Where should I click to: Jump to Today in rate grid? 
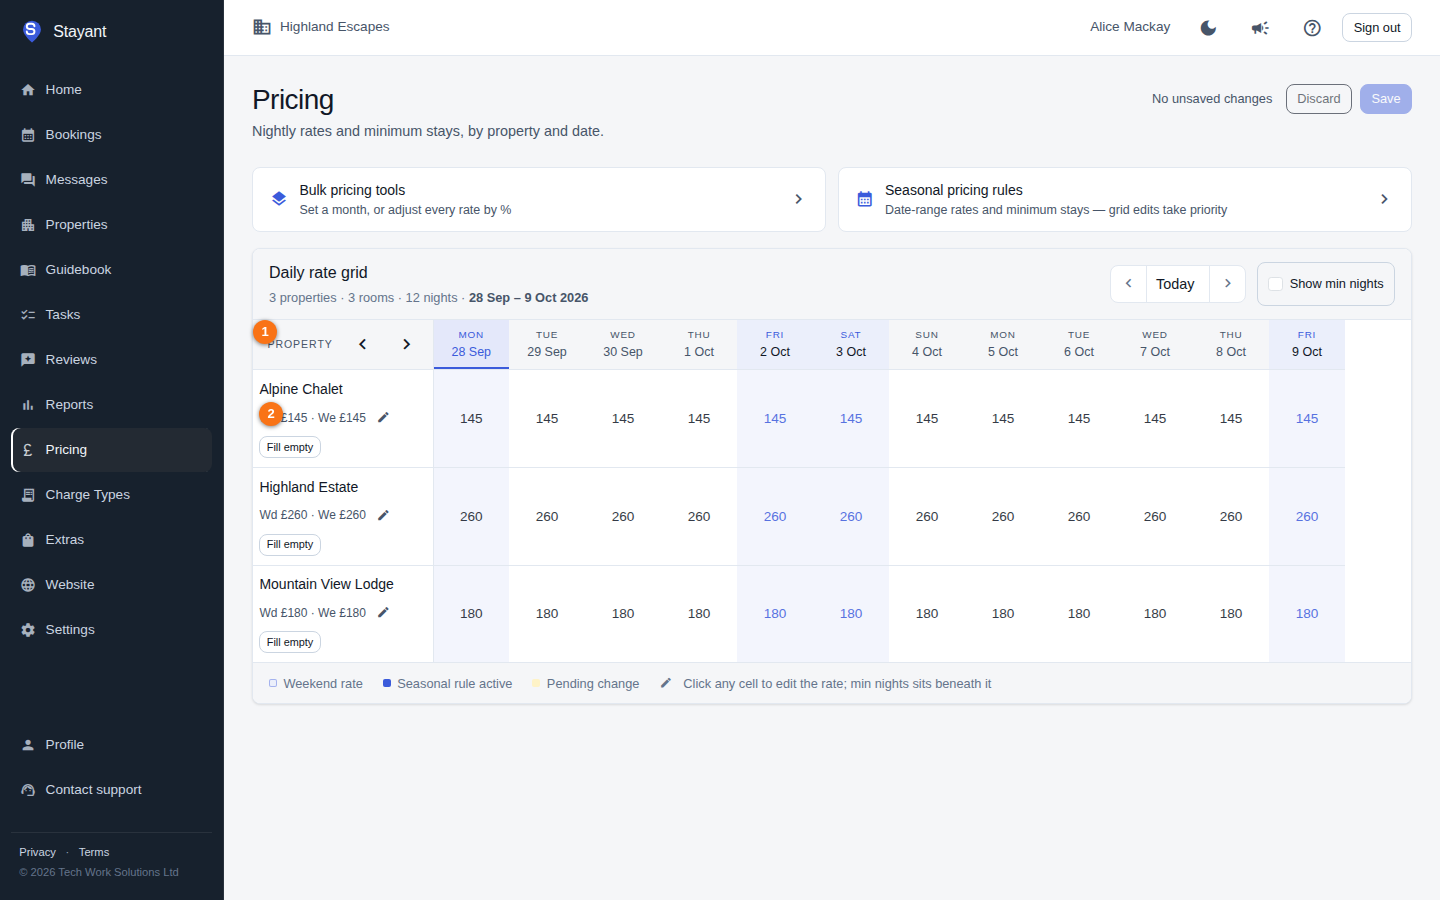coord(1176,284)
